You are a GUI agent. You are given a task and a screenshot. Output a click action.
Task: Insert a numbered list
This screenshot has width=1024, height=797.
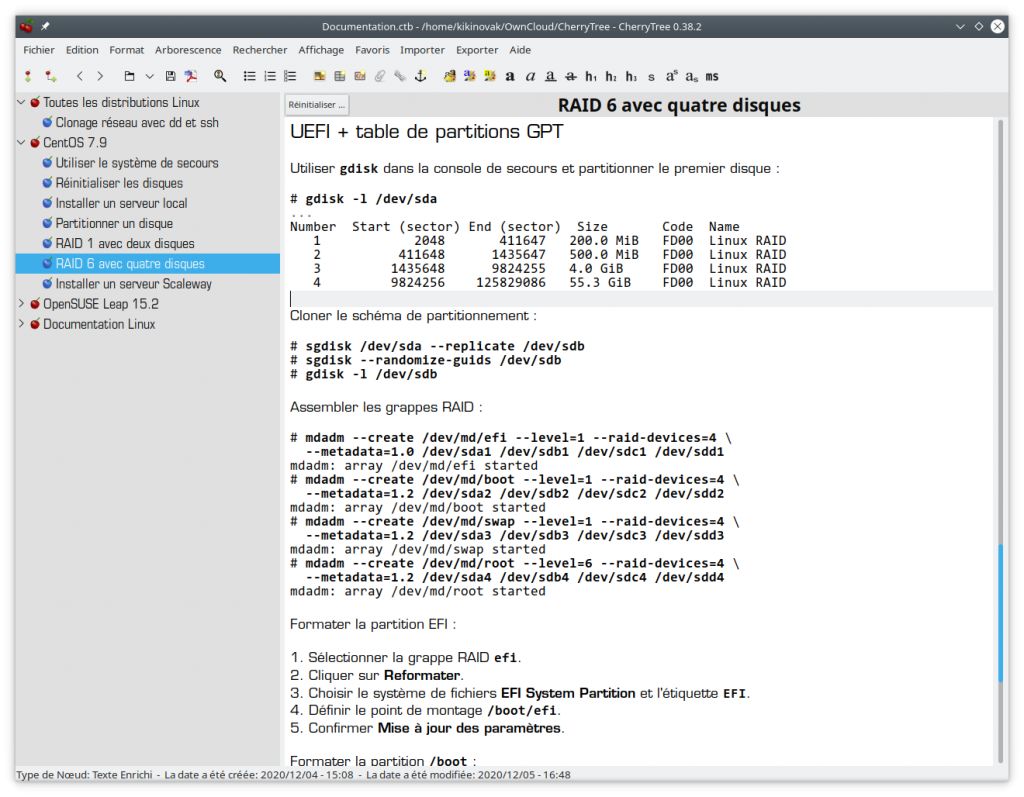(x=269, y=76)
